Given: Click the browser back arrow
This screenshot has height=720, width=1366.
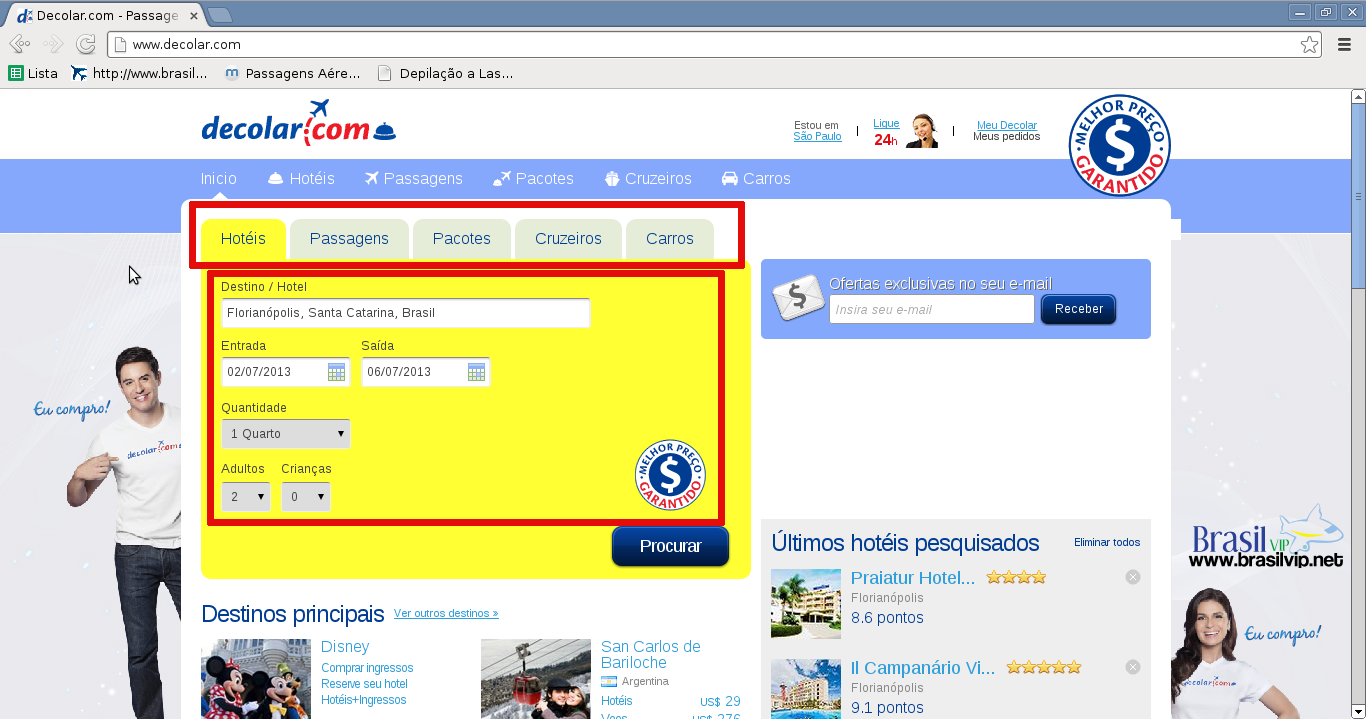Looking at the screenshot, I should pyautogui.click(x=19, y=44).
